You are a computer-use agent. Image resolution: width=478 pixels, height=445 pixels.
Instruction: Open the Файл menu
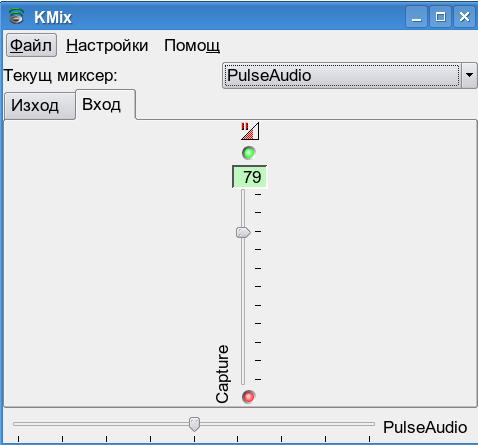31,45
